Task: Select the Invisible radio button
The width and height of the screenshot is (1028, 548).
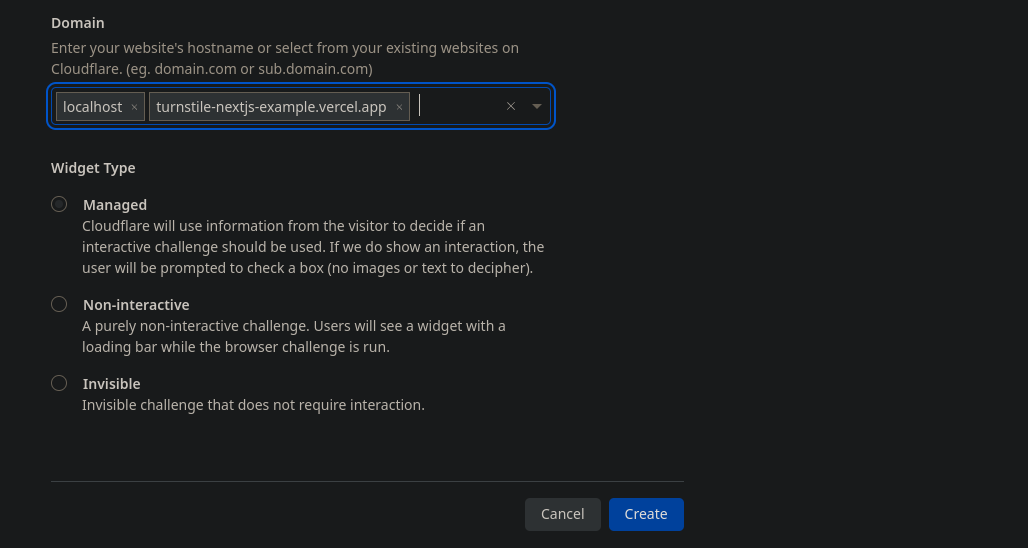Action: pyautogui.click(x=59, y=383)
